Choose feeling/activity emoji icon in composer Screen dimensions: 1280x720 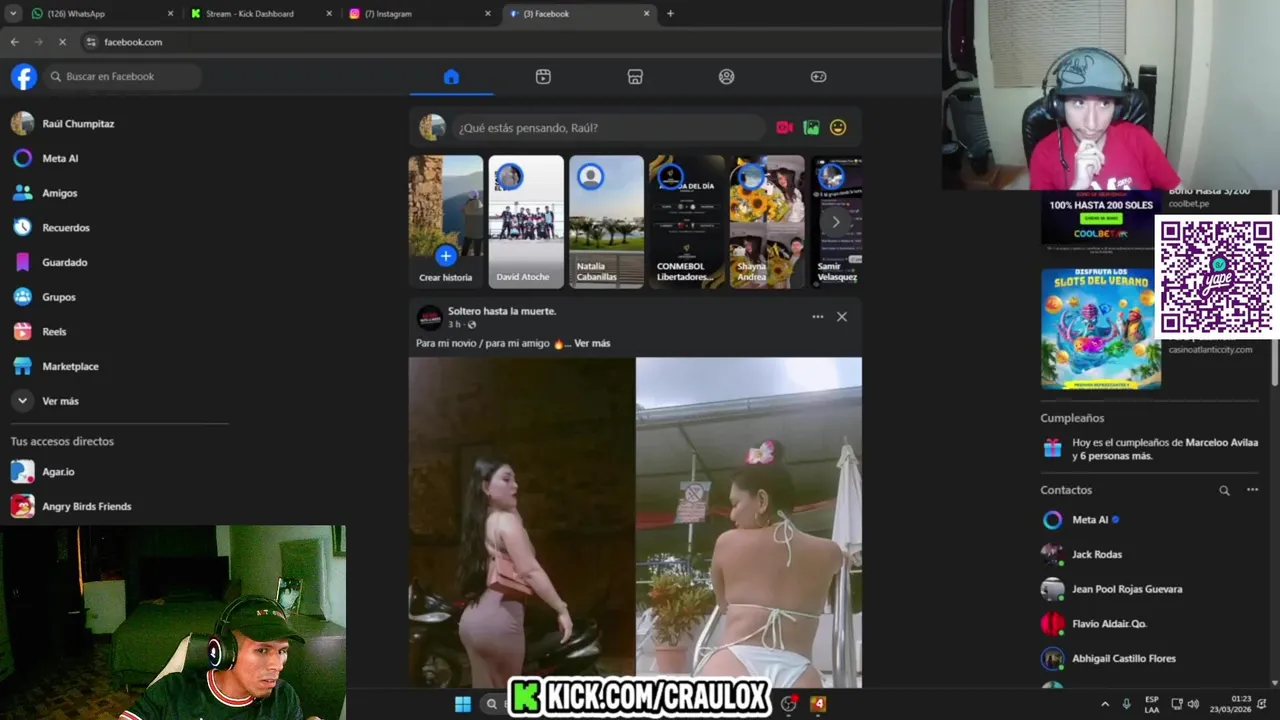tap(838, 128)
